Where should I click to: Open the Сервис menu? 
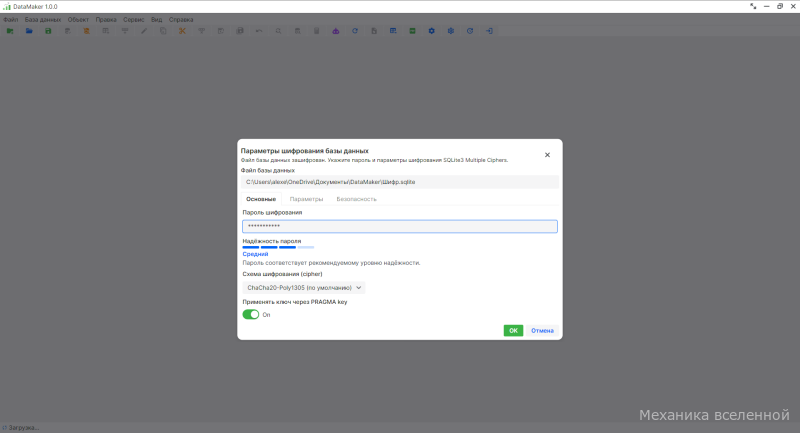point(134,20)
